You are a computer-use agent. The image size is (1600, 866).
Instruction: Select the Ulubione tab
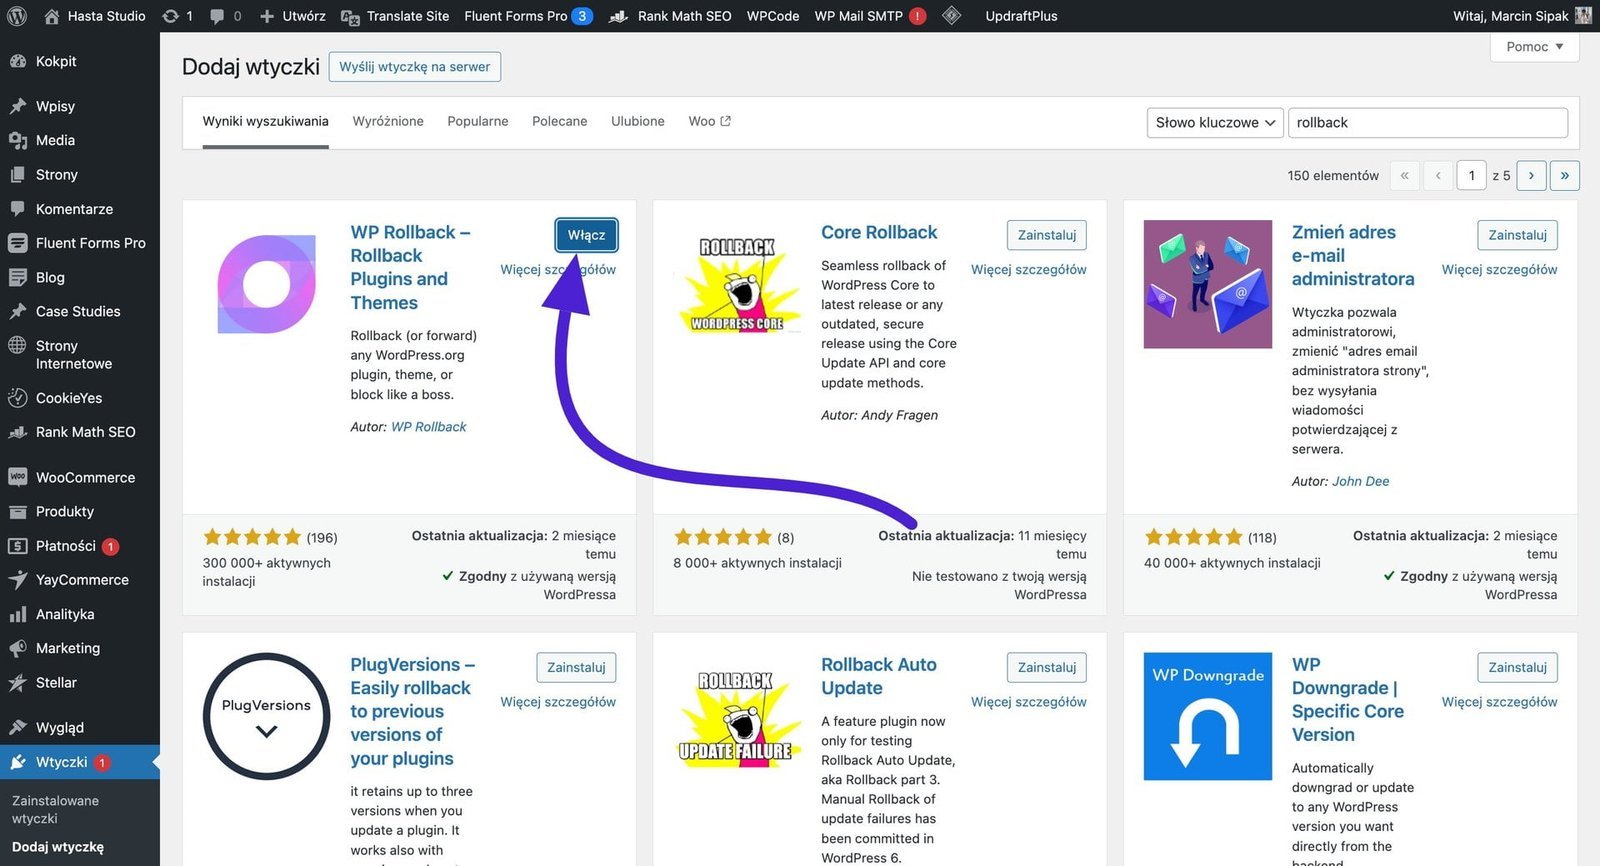pyautogui.click(x=637, y=121)
